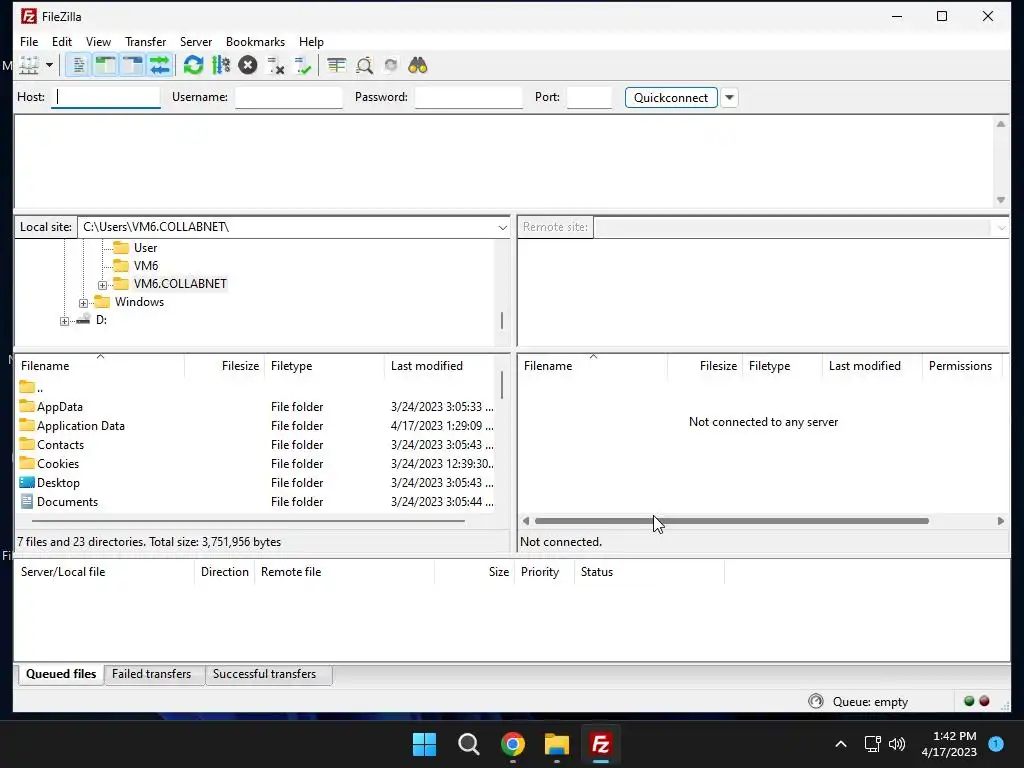Open Quickconnect history dropdown arrow
This screenshot has width=1024, height=768.
pyautogui.click(x=729, y=97)
